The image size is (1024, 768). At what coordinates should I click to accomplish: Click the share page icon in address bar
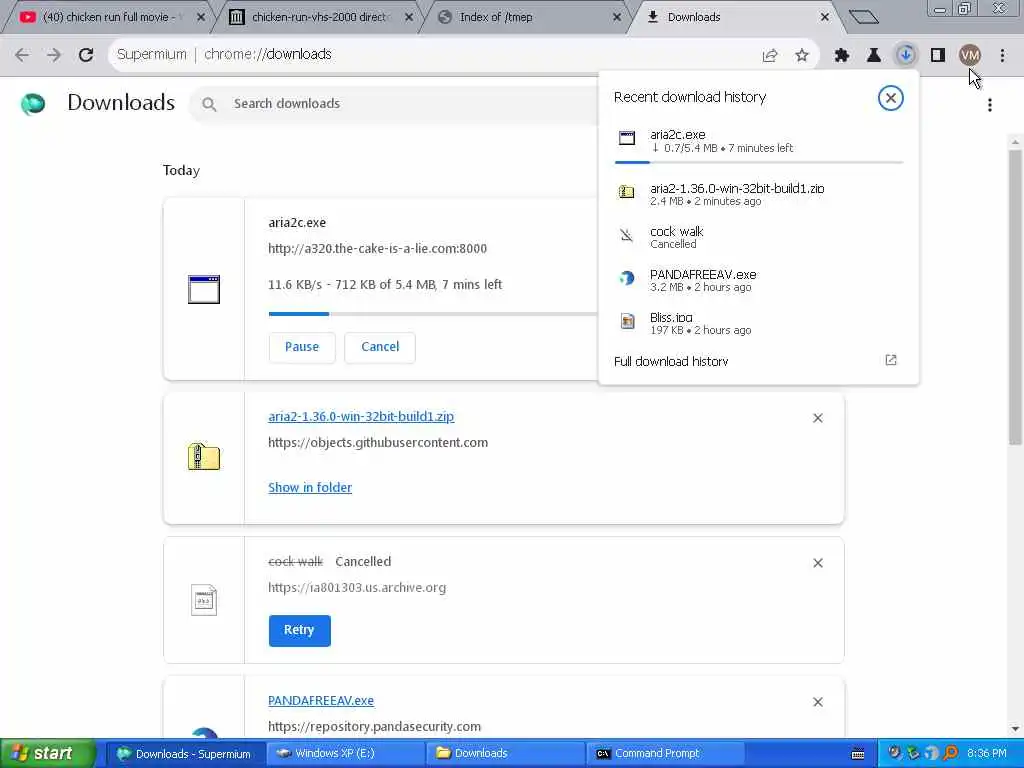pyautogui.click(x=770, y=56)
